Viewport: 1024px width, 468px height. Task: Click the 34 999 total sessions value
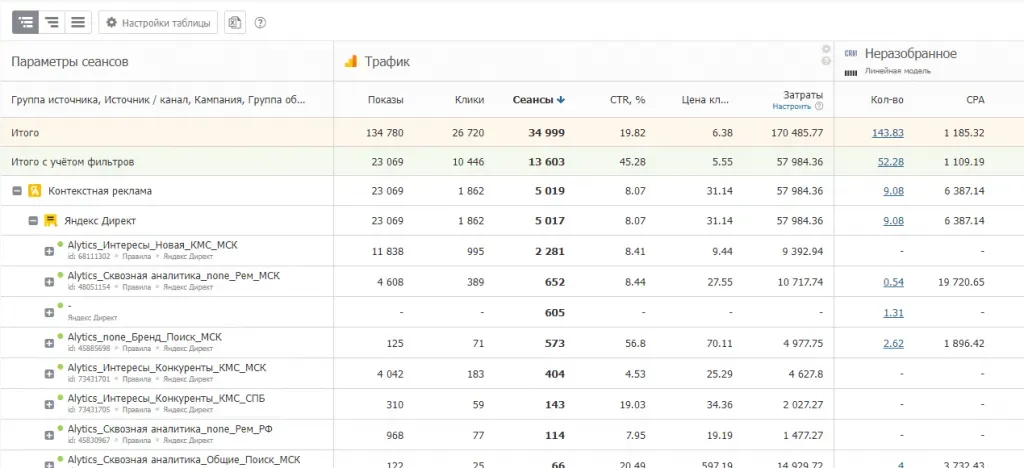547,133
